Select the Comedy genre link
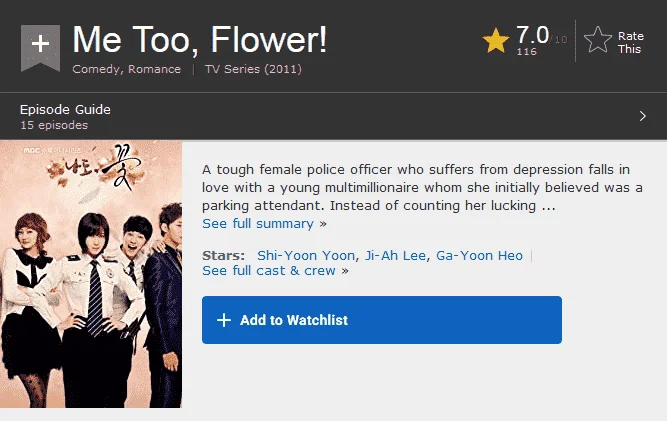 click(x=96, y=69)
